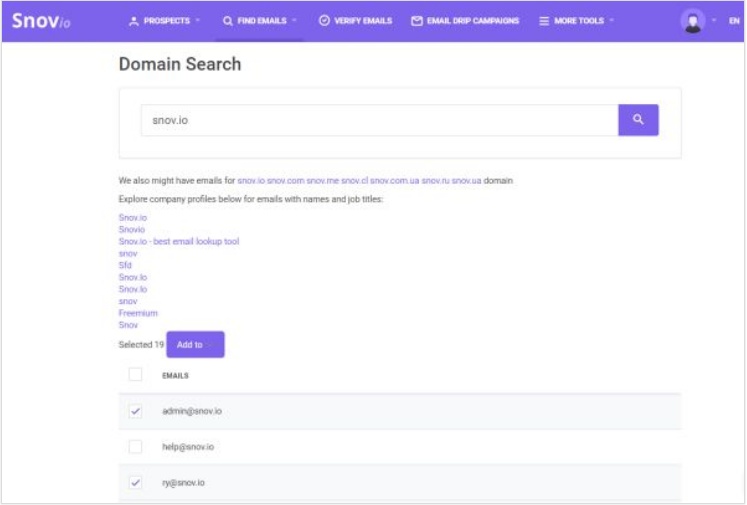Image resolution: width=747 pixels, height=505 pixels.
Task: Open Snov.io - best email lookup tool profile
Action: 179,242
